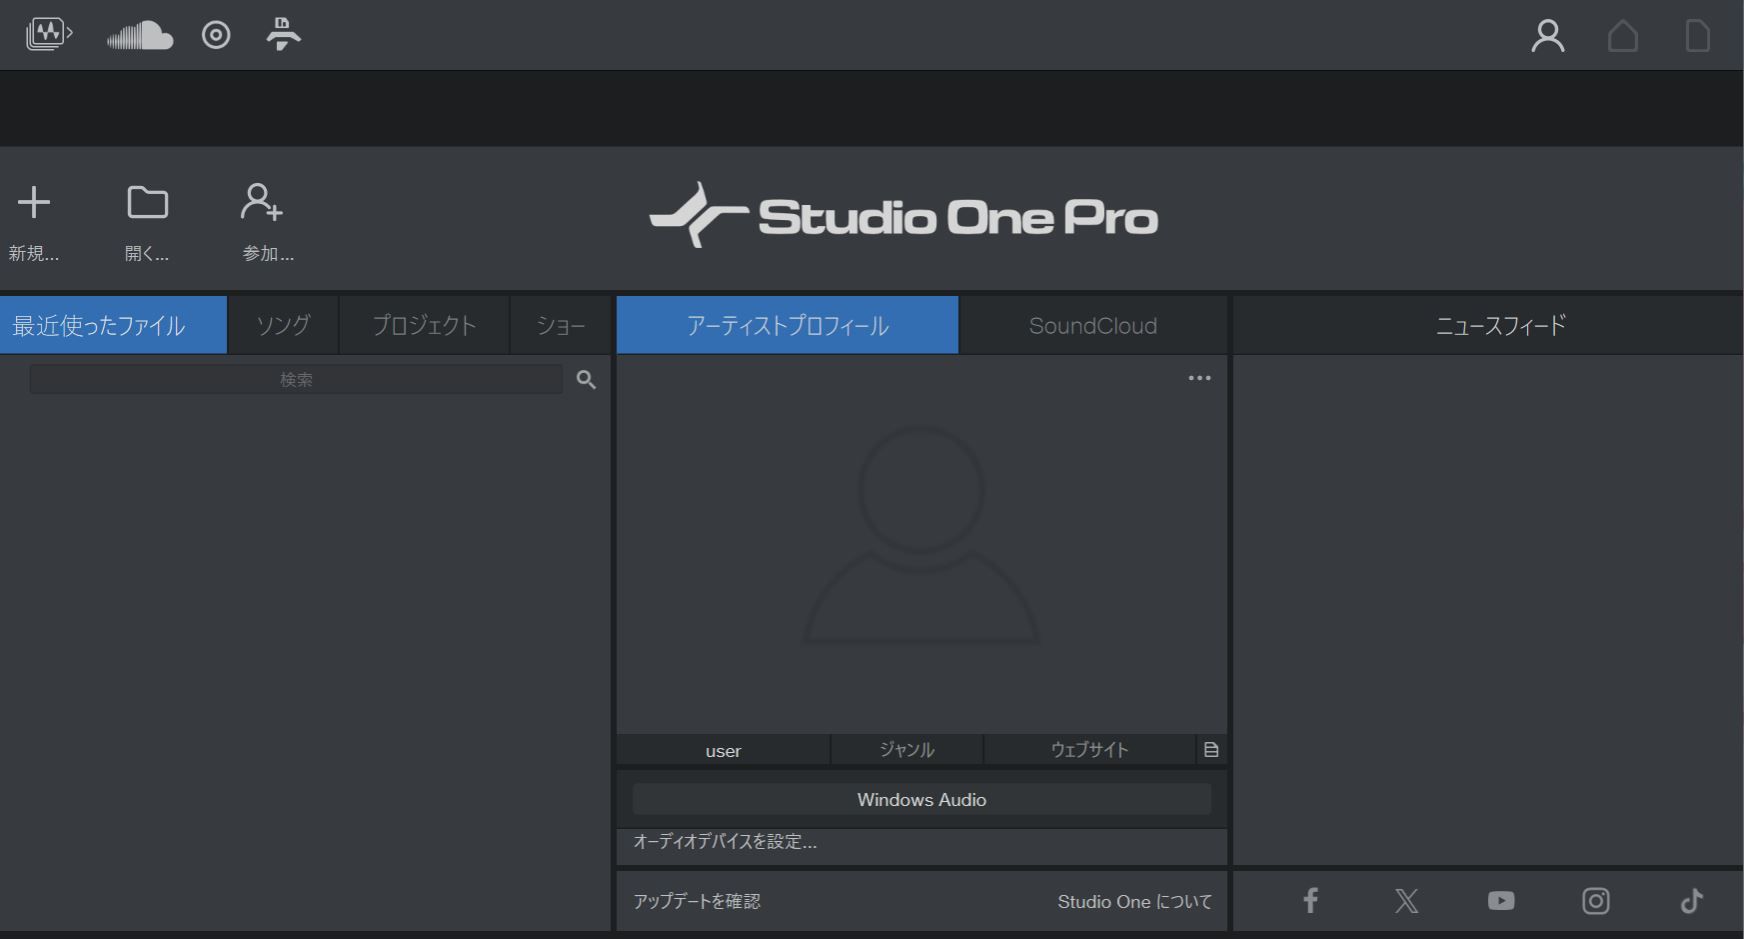Go to the Start page home icon
1744x939 pixels.
click(x=1623, y=36)
